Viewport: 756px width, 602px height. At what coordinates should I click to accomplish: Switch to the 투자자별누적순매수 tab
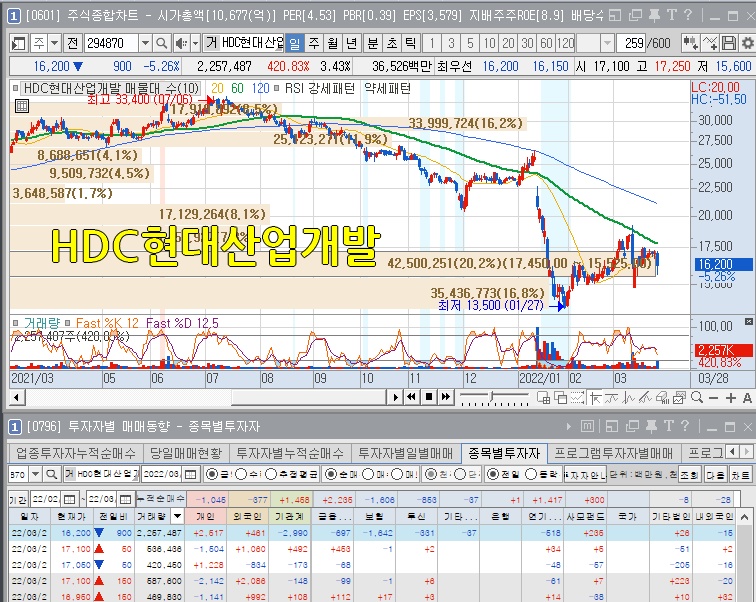(x=290, y=453)
